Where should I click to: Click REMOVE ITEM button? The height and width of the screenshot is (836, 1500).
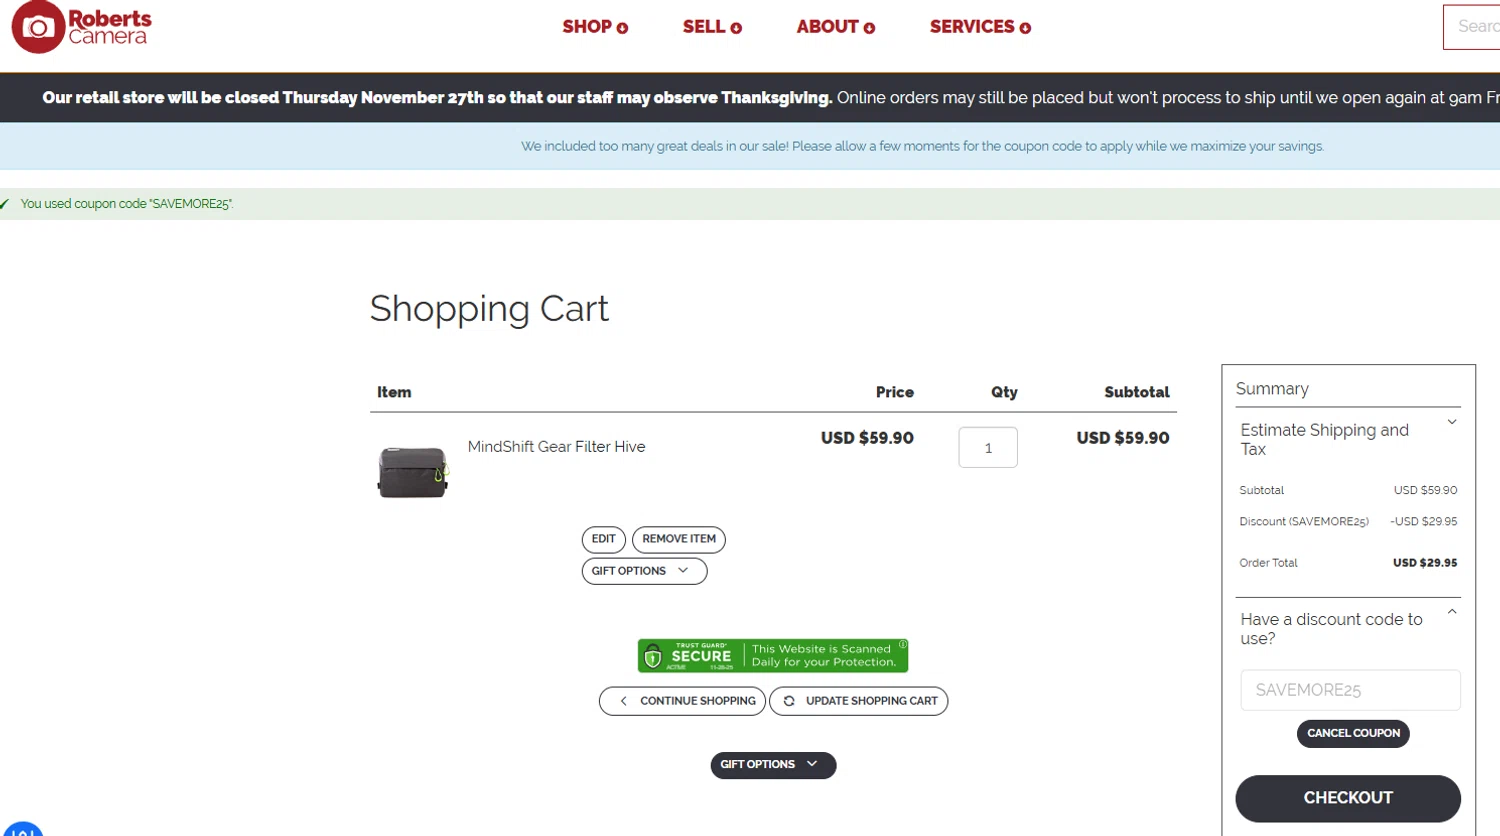point(679,539)
